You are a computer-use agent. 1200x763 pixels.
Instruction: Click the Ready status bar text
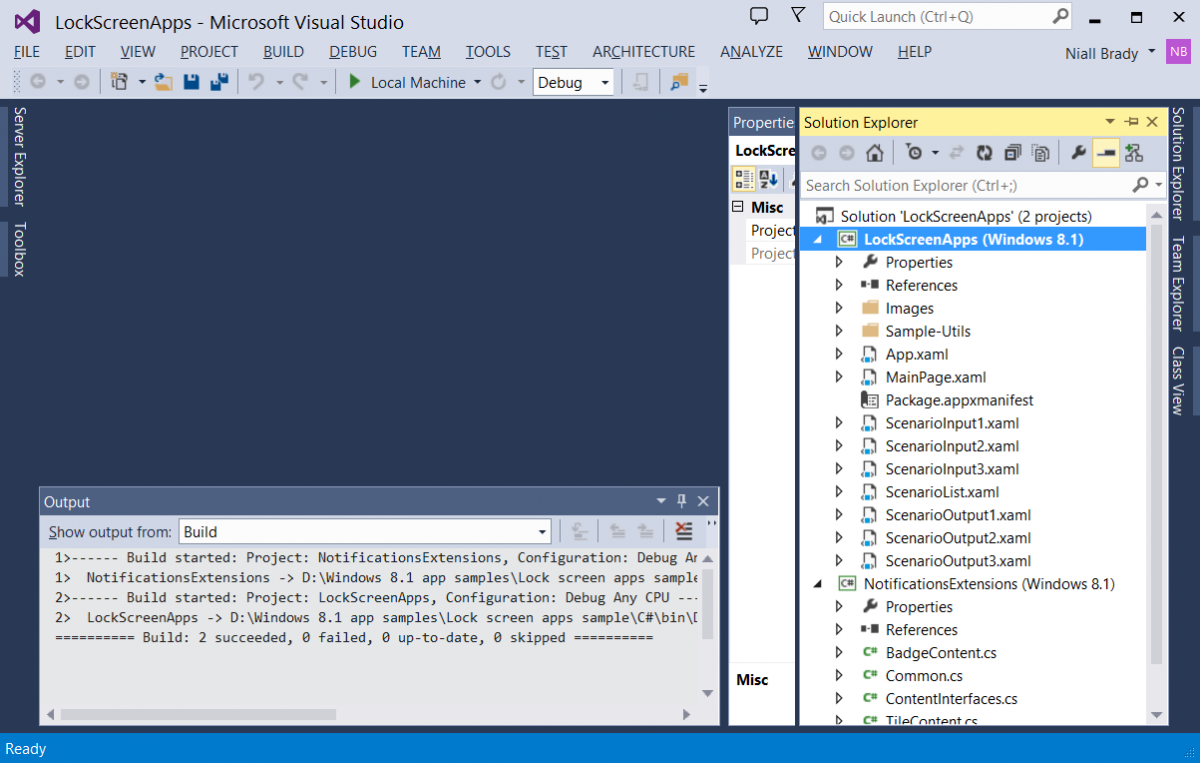[26, 749]
